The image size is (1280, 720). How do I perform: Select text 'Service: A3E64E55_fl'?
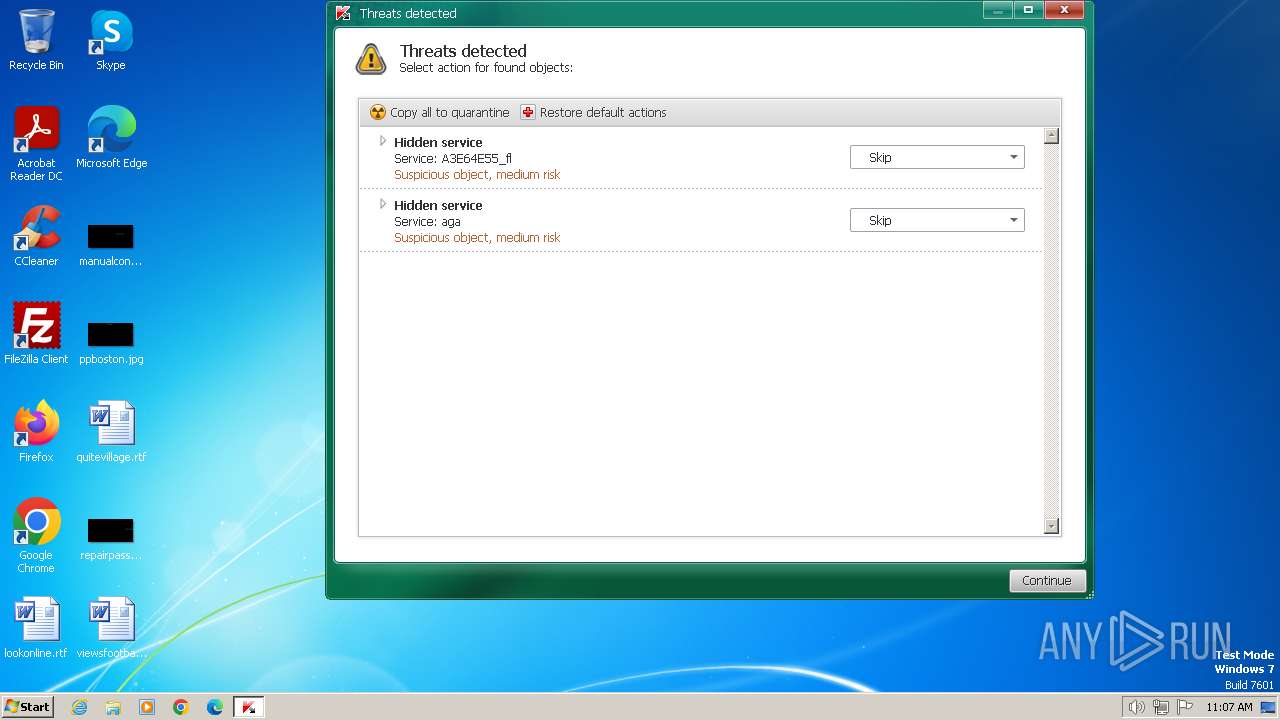(x=453, y=158)
